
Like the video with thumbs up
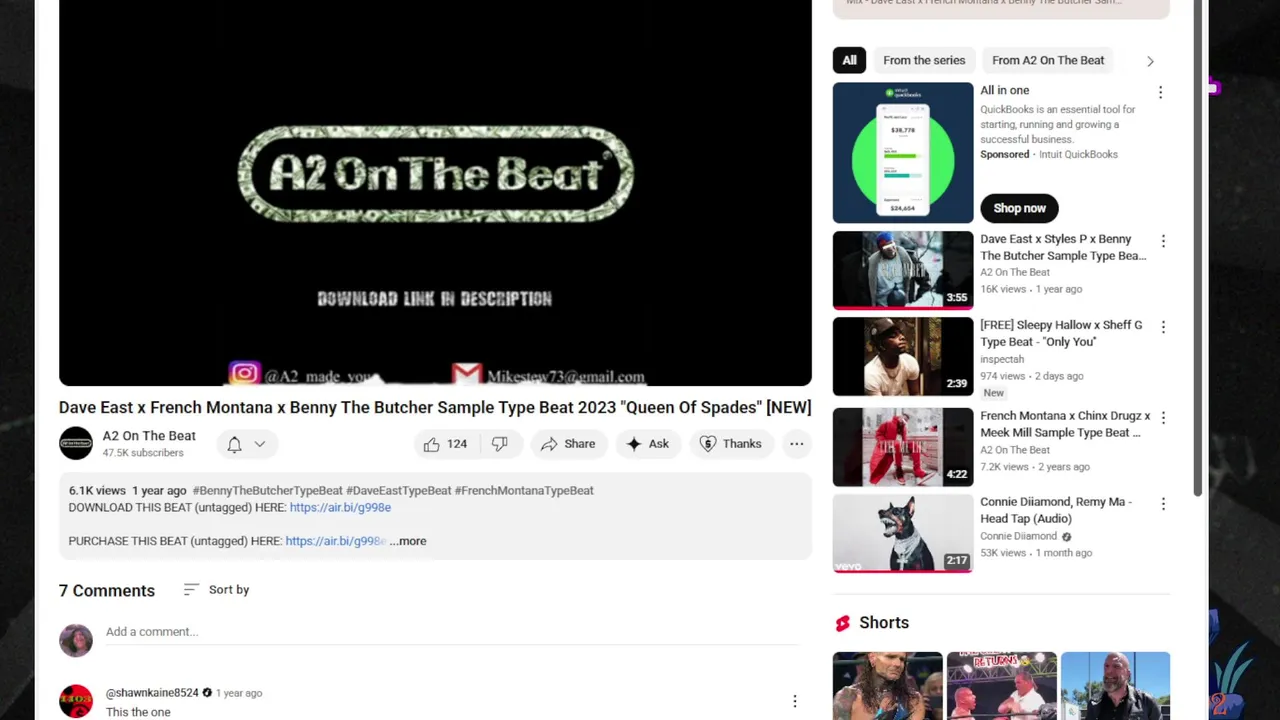pyautogui.click(x=445, y=444)
